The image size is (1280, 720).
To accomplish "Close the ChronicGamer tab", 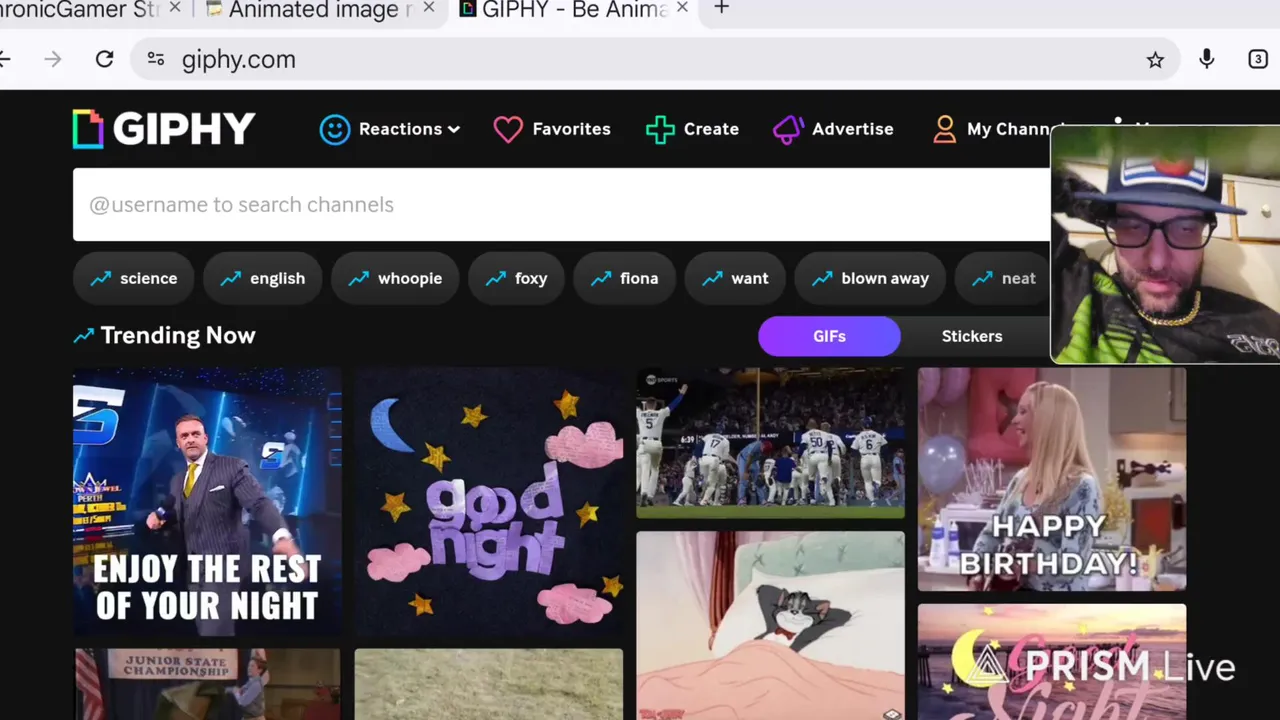I will pos(175,8).
